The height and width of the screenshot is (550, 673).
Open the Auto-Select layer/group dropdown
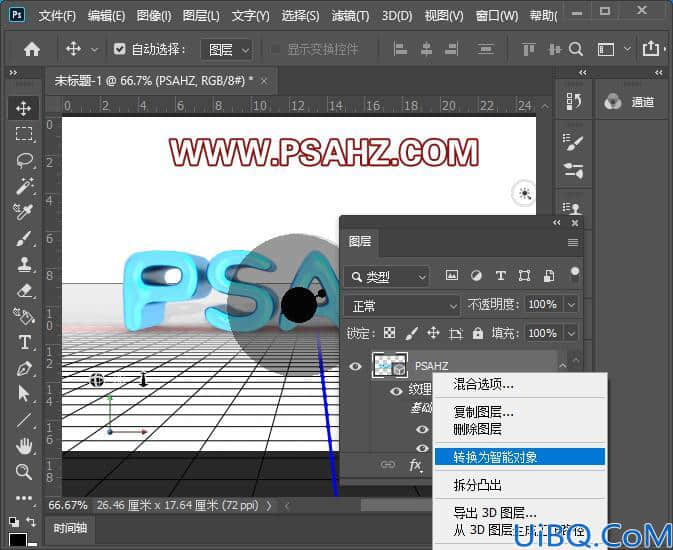tap(226, 50)
